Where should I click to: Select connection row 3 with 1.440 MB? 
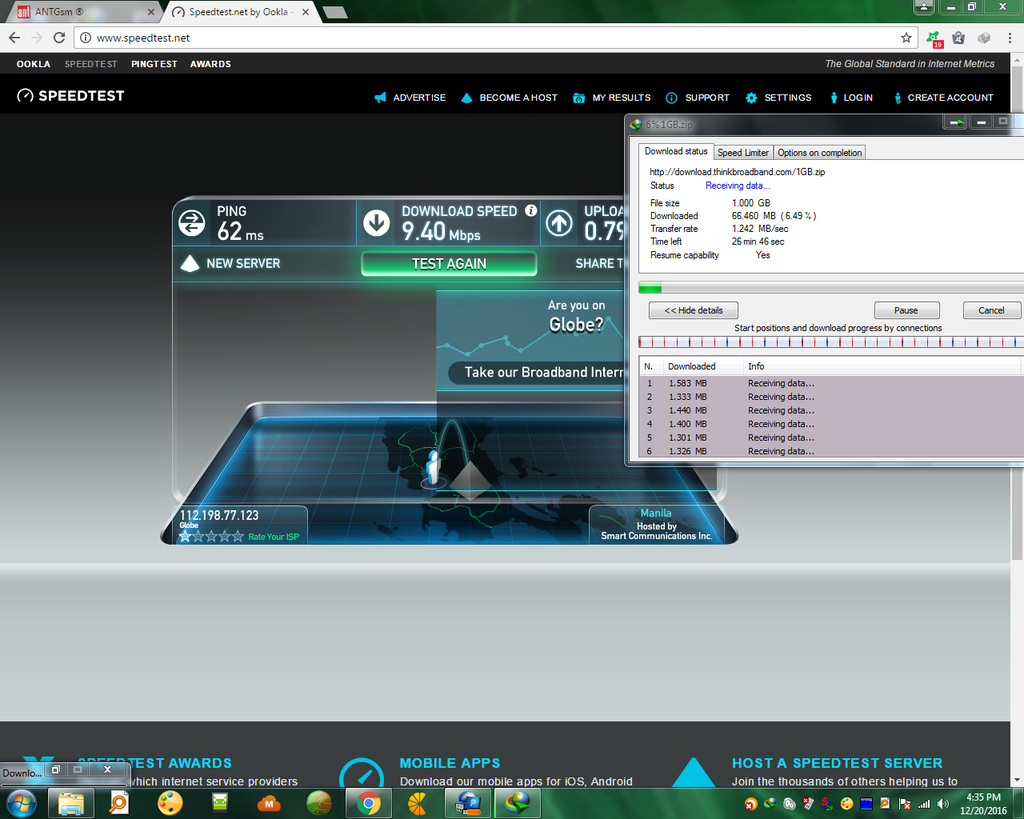pyautogui.click(x=831, y=410)
